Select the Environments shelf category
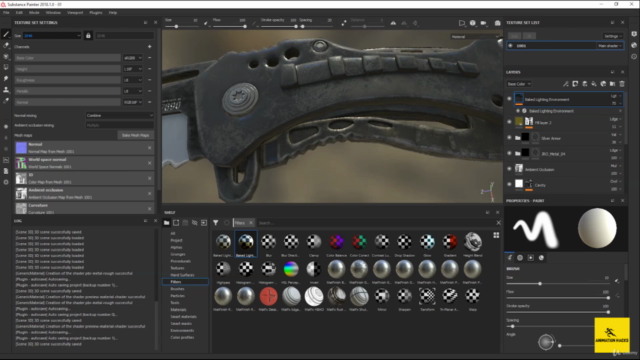 pos(182,330)
